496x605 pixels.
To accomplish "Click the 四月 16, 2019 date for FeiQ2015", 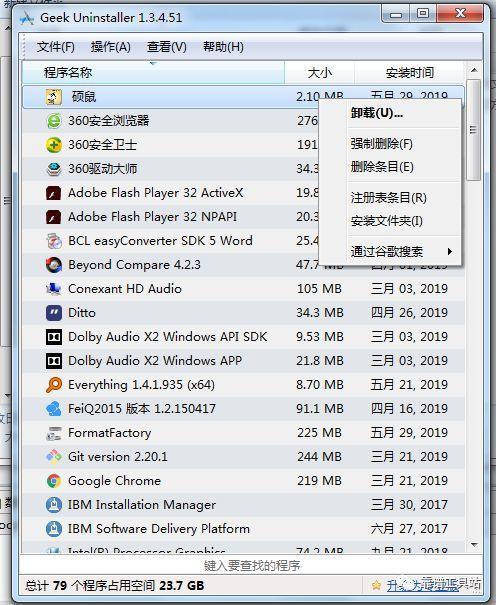I will tap(409, 409).
